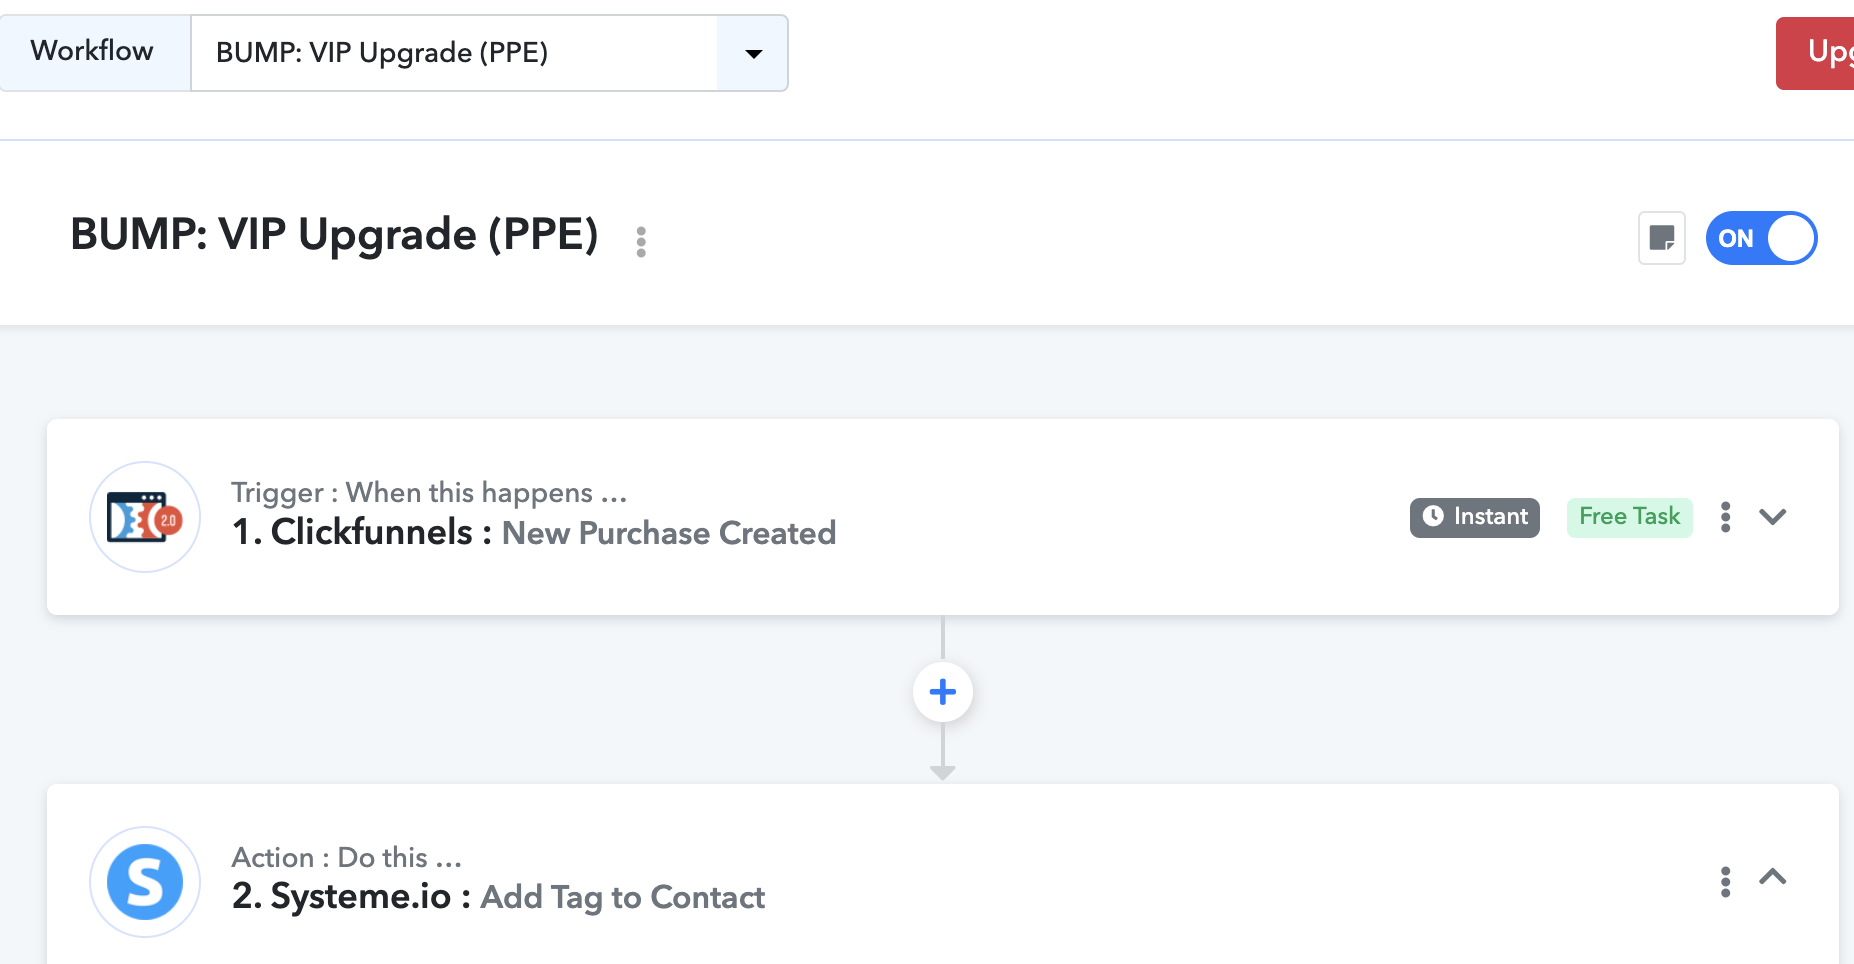The width and height of the screenshot is (1854, 964).
Task: Toggle the workflow ON switch off
Action: point(1761,238)
